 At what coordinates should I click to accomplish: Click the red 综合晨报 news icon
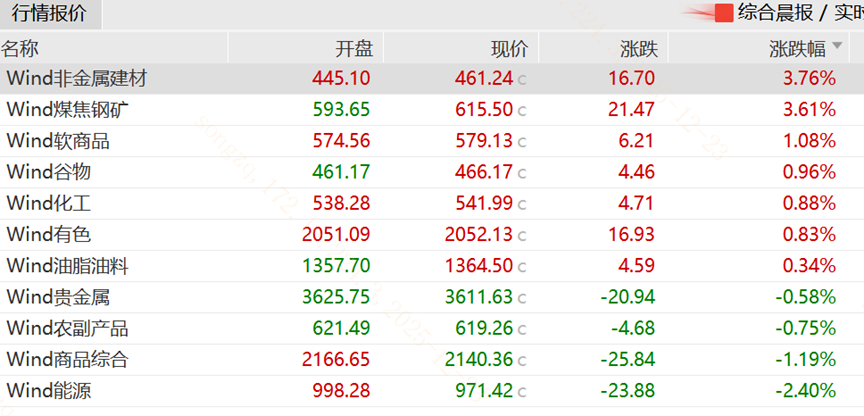click(x=723, y=13)
